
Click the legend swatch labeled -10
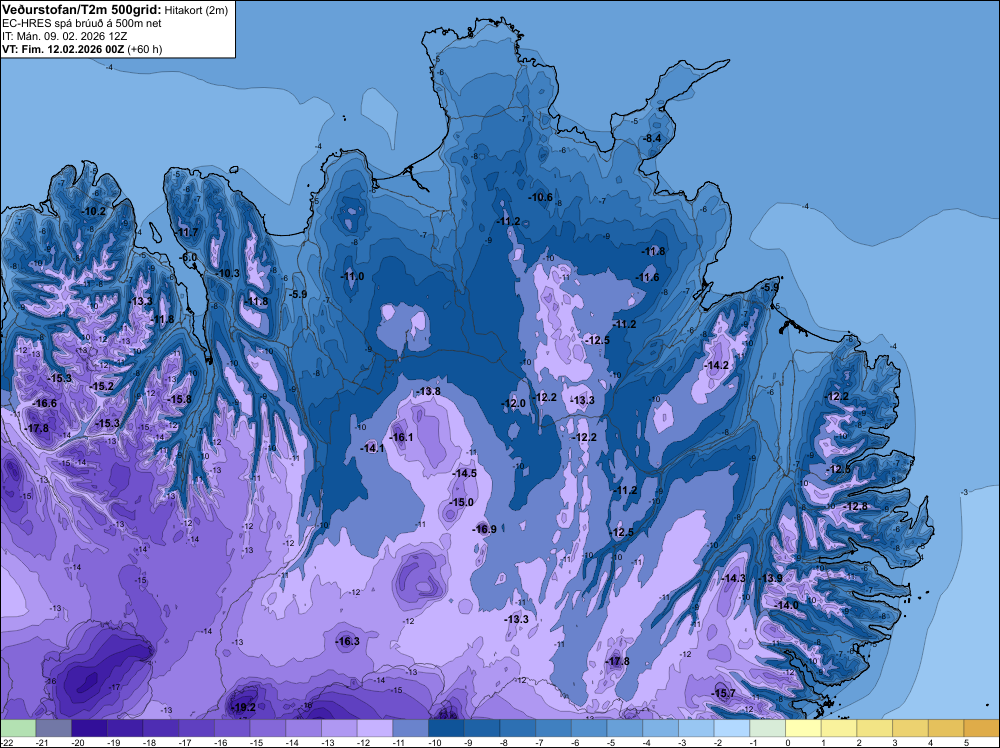click(x=446, y=728)
